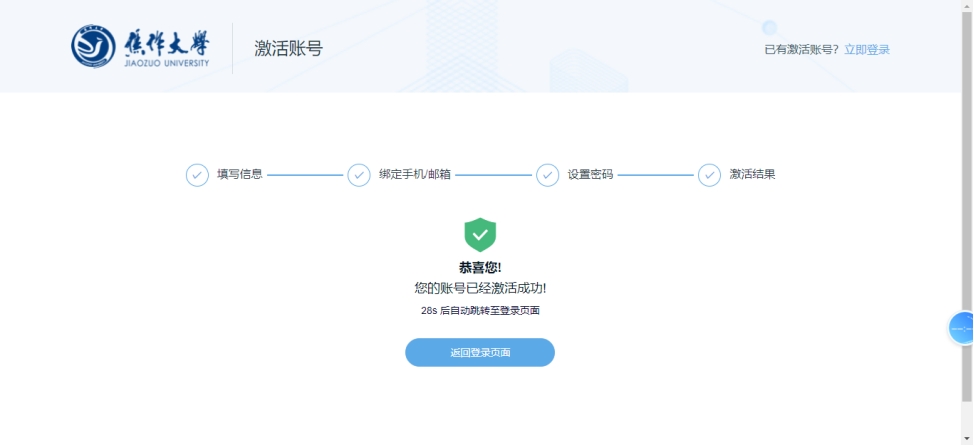Click the scrollbar down arrow

coord(967,439)
